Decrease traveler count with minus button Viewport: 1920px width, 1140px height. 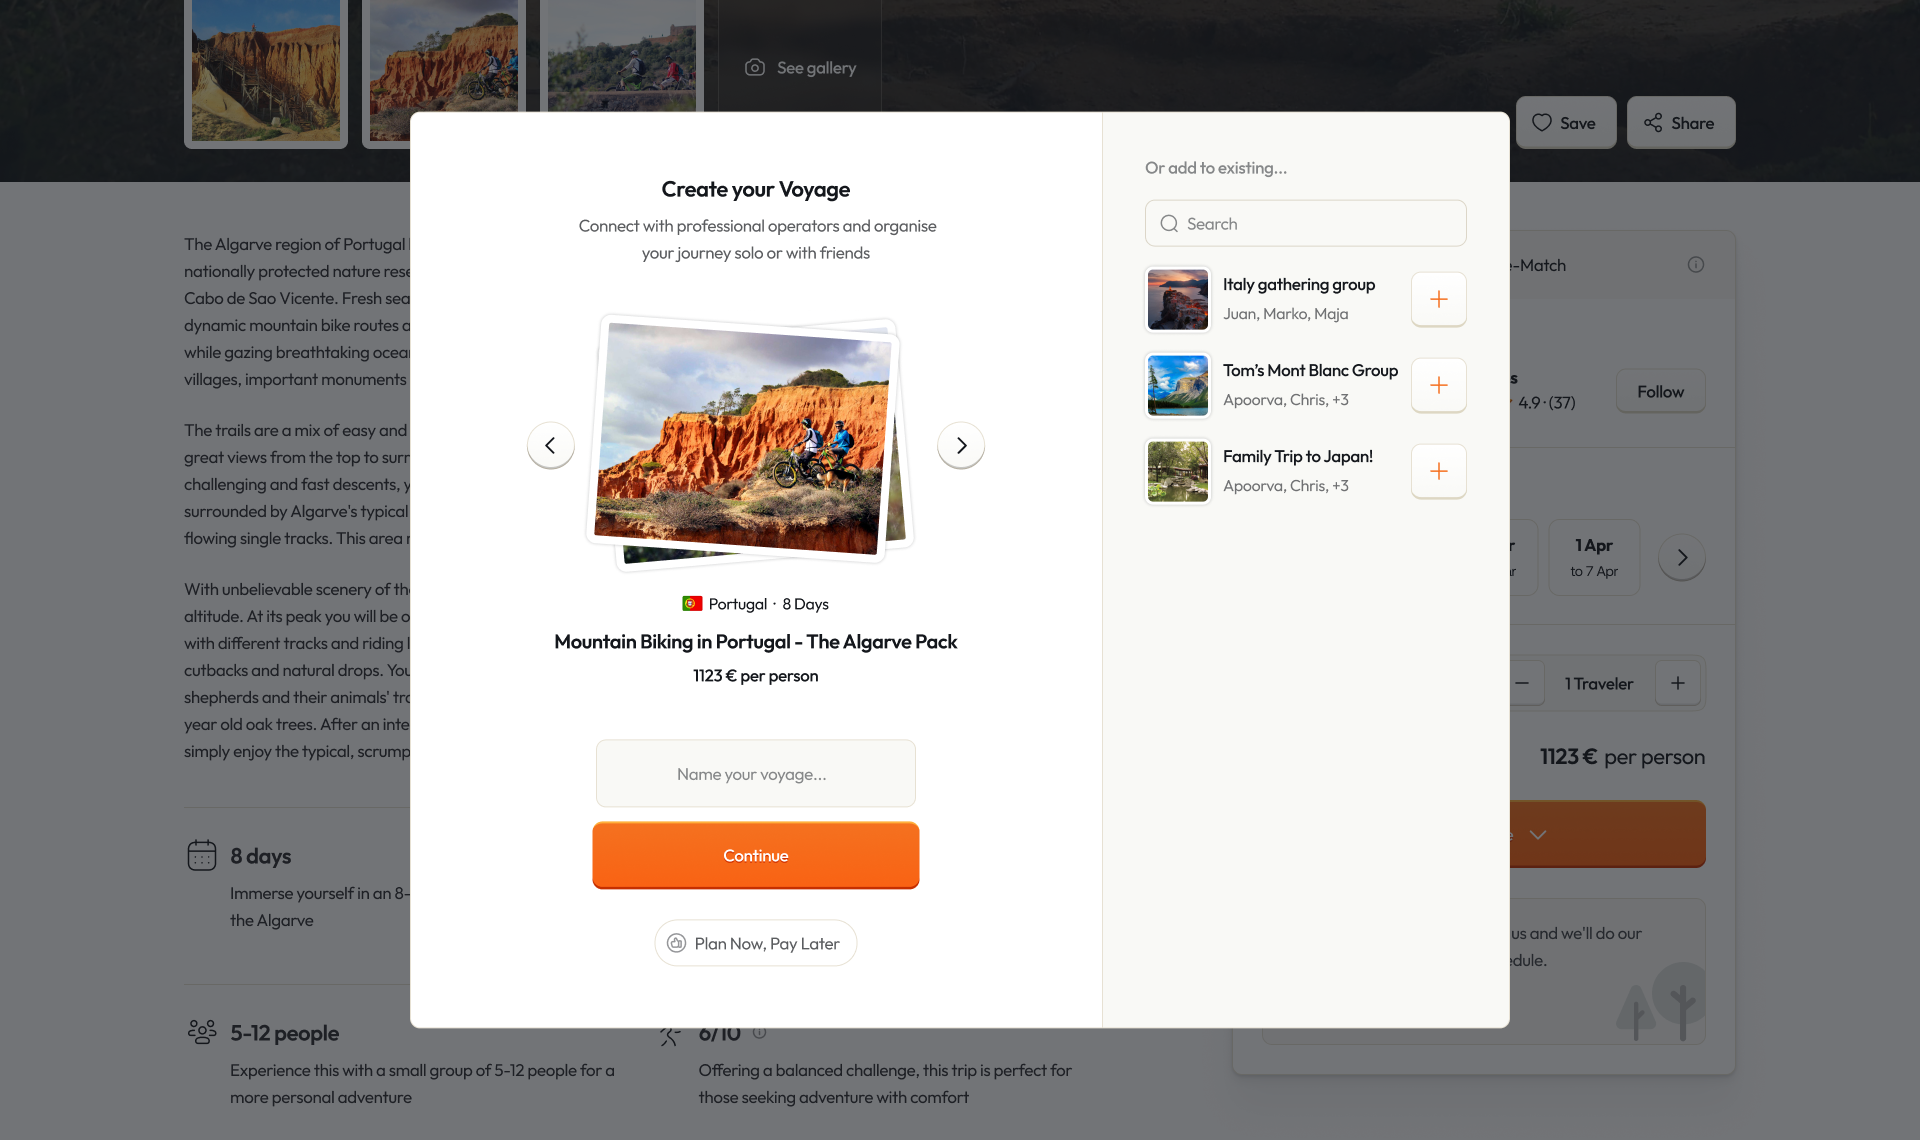click(x=1522, y=683)
